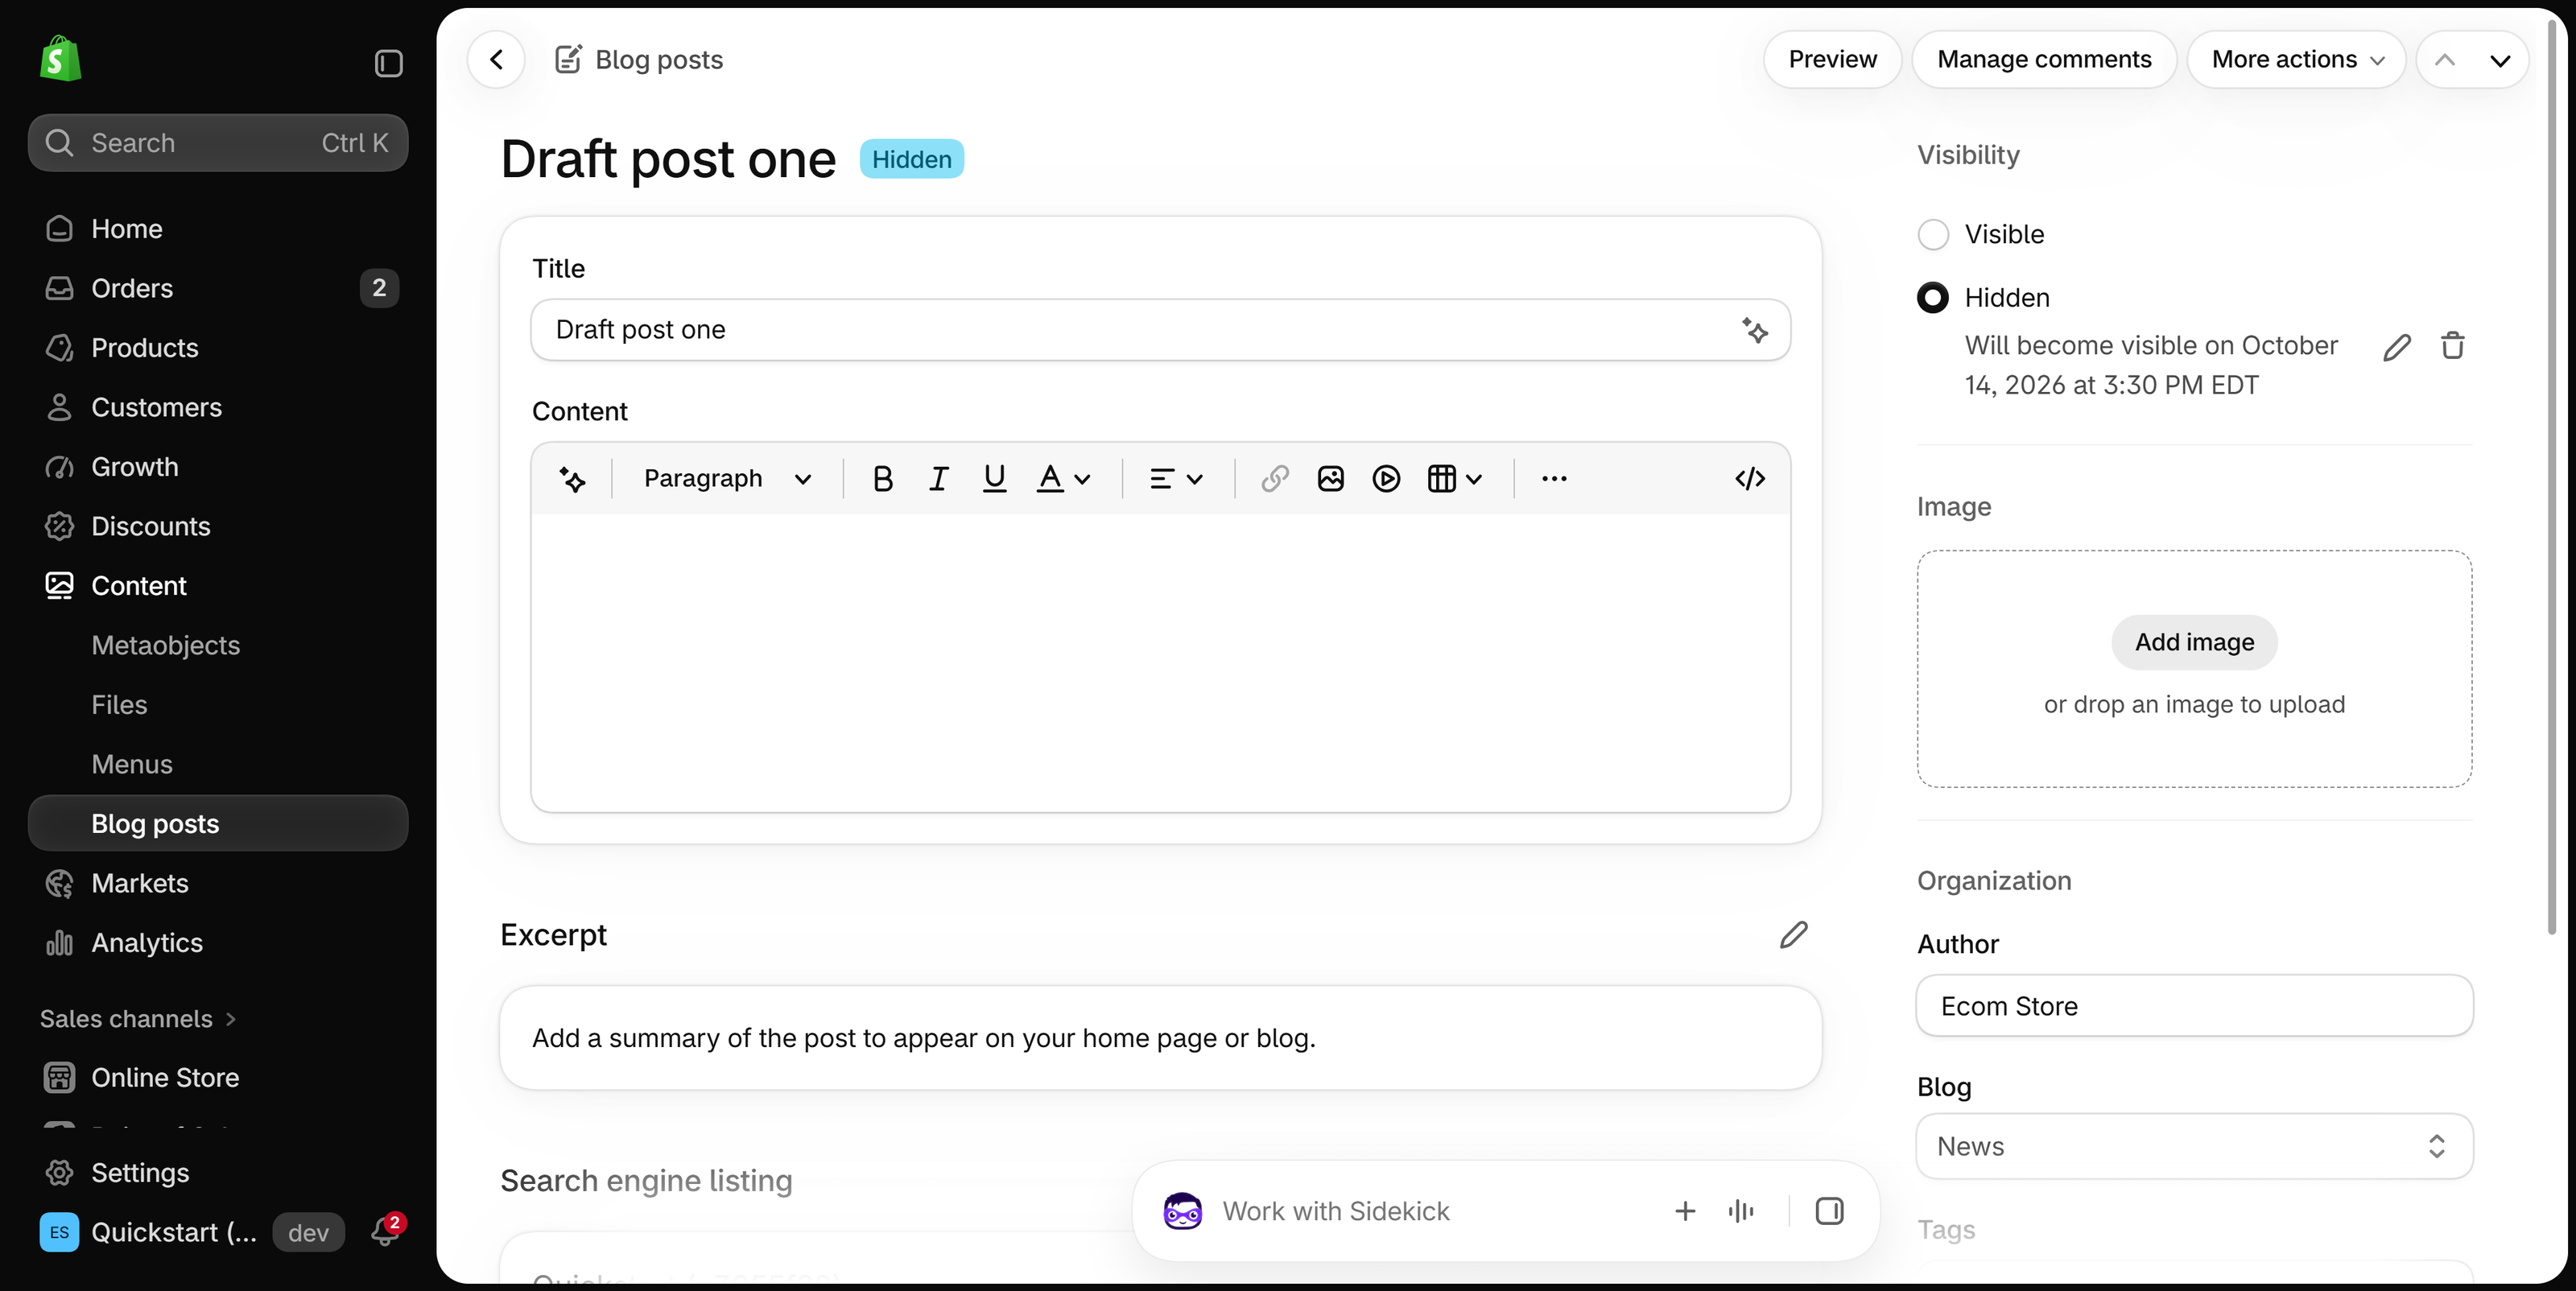
Task: Collapse the sidebar with the panel icon
Action: pyautogui.click(x=388, y=63)
